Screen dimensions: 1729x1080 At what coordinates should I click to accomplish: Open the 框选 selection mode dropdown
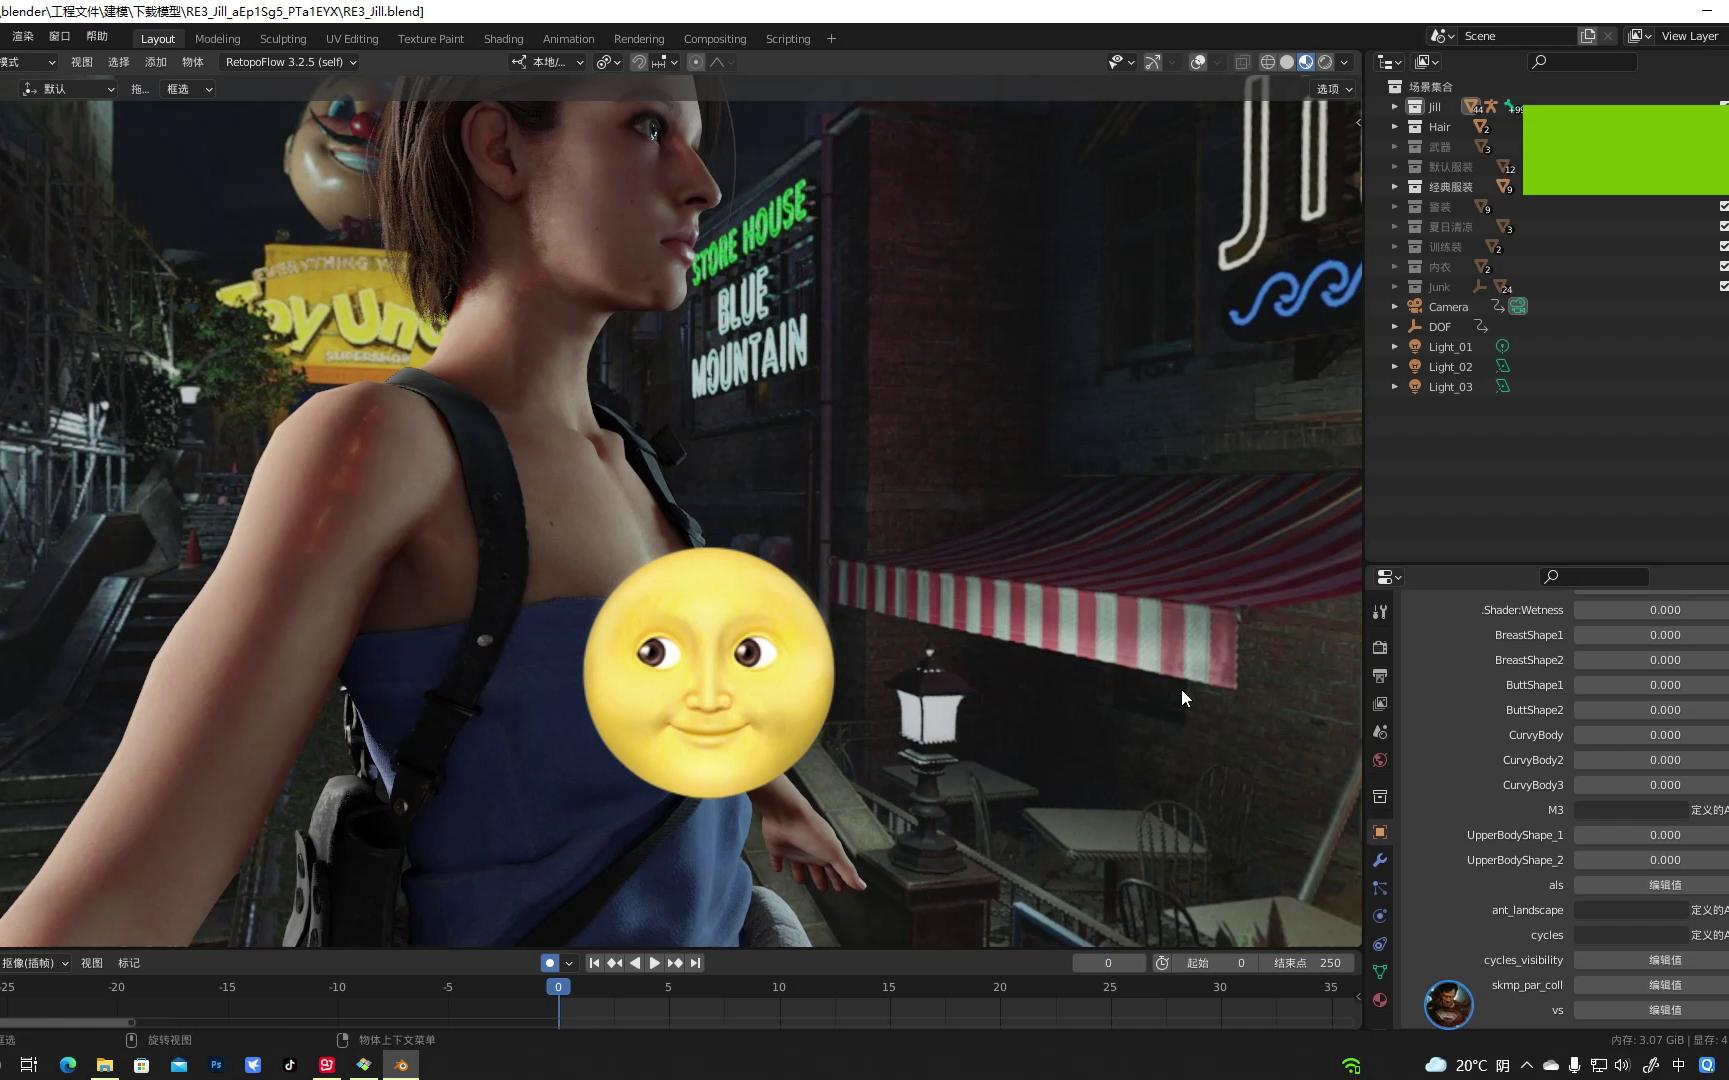(x=188, y=89)
